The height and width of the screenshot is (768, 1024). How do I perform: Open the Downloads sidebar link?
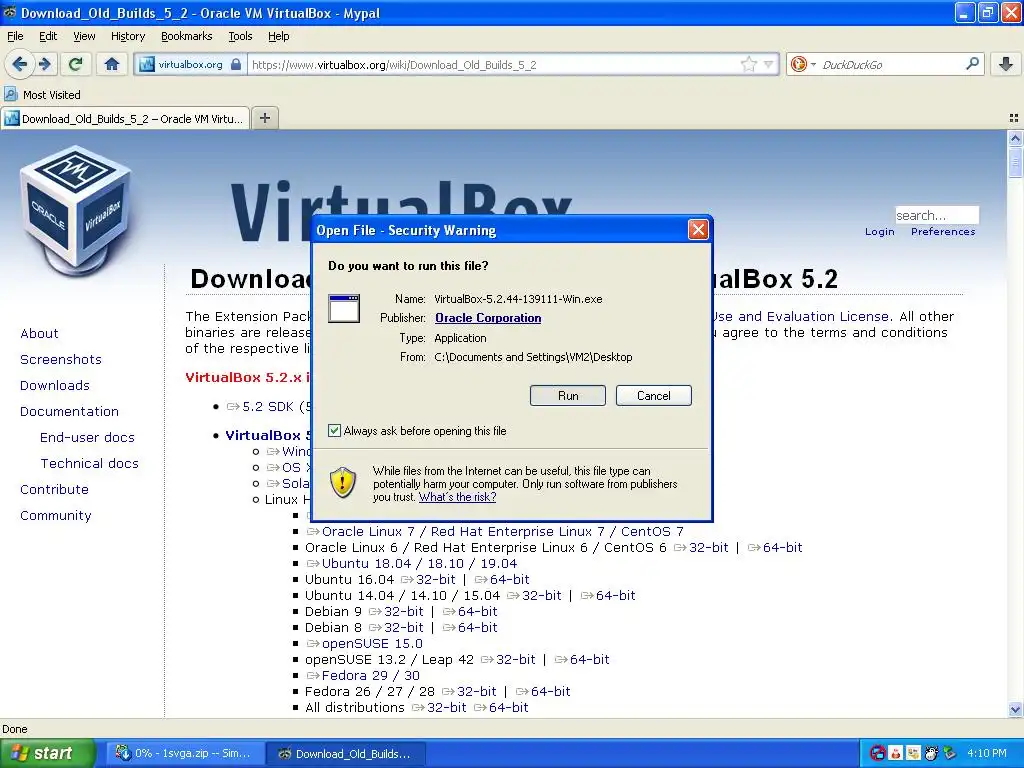(x=55, y=386)
